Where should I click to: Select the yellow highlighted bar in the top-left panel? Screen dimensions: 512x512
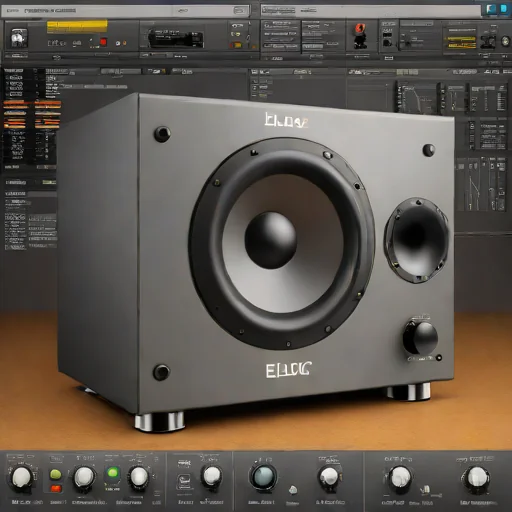[77, 26]
